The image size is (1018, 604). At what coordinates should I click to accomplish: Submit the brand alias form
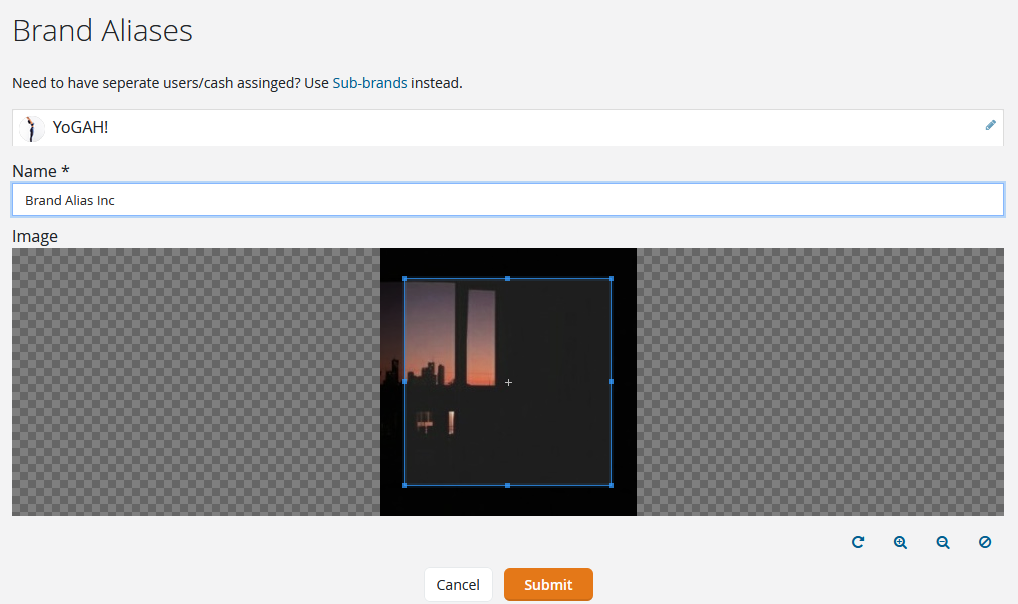point(548,585)
